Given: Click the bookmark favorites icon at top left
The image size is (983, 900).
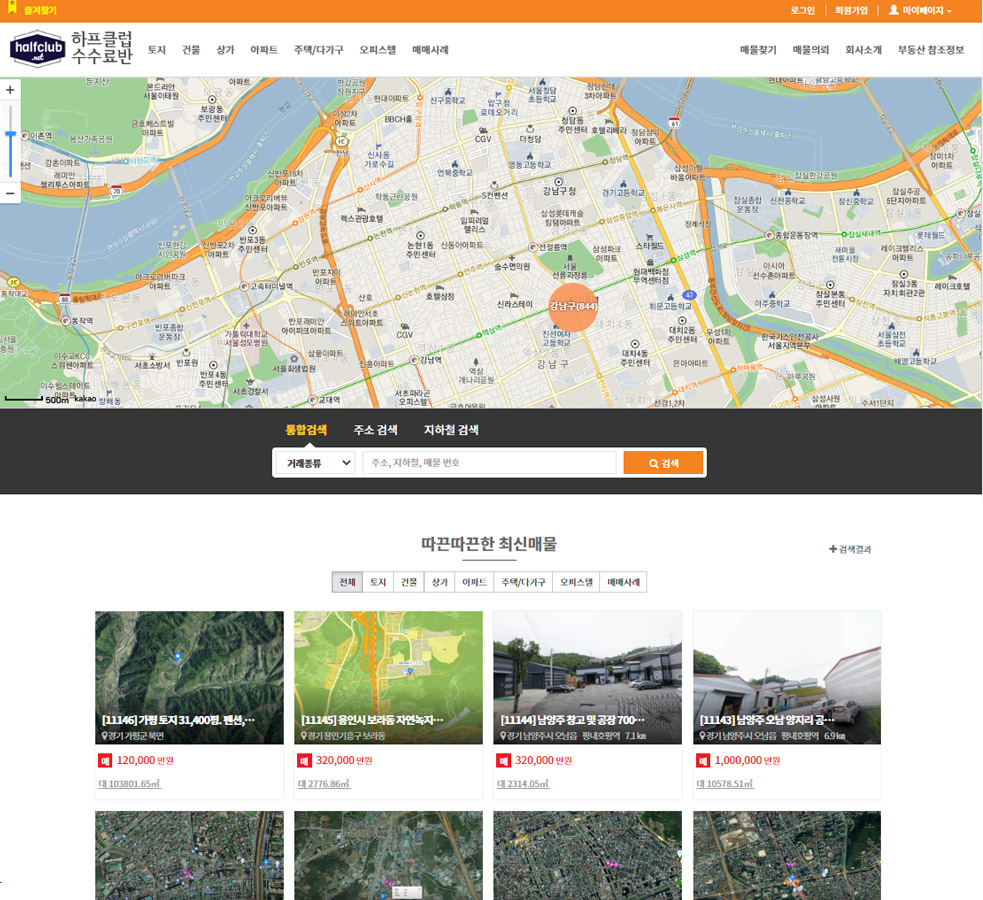Looking at the screenshot, I should coord(14,10).
